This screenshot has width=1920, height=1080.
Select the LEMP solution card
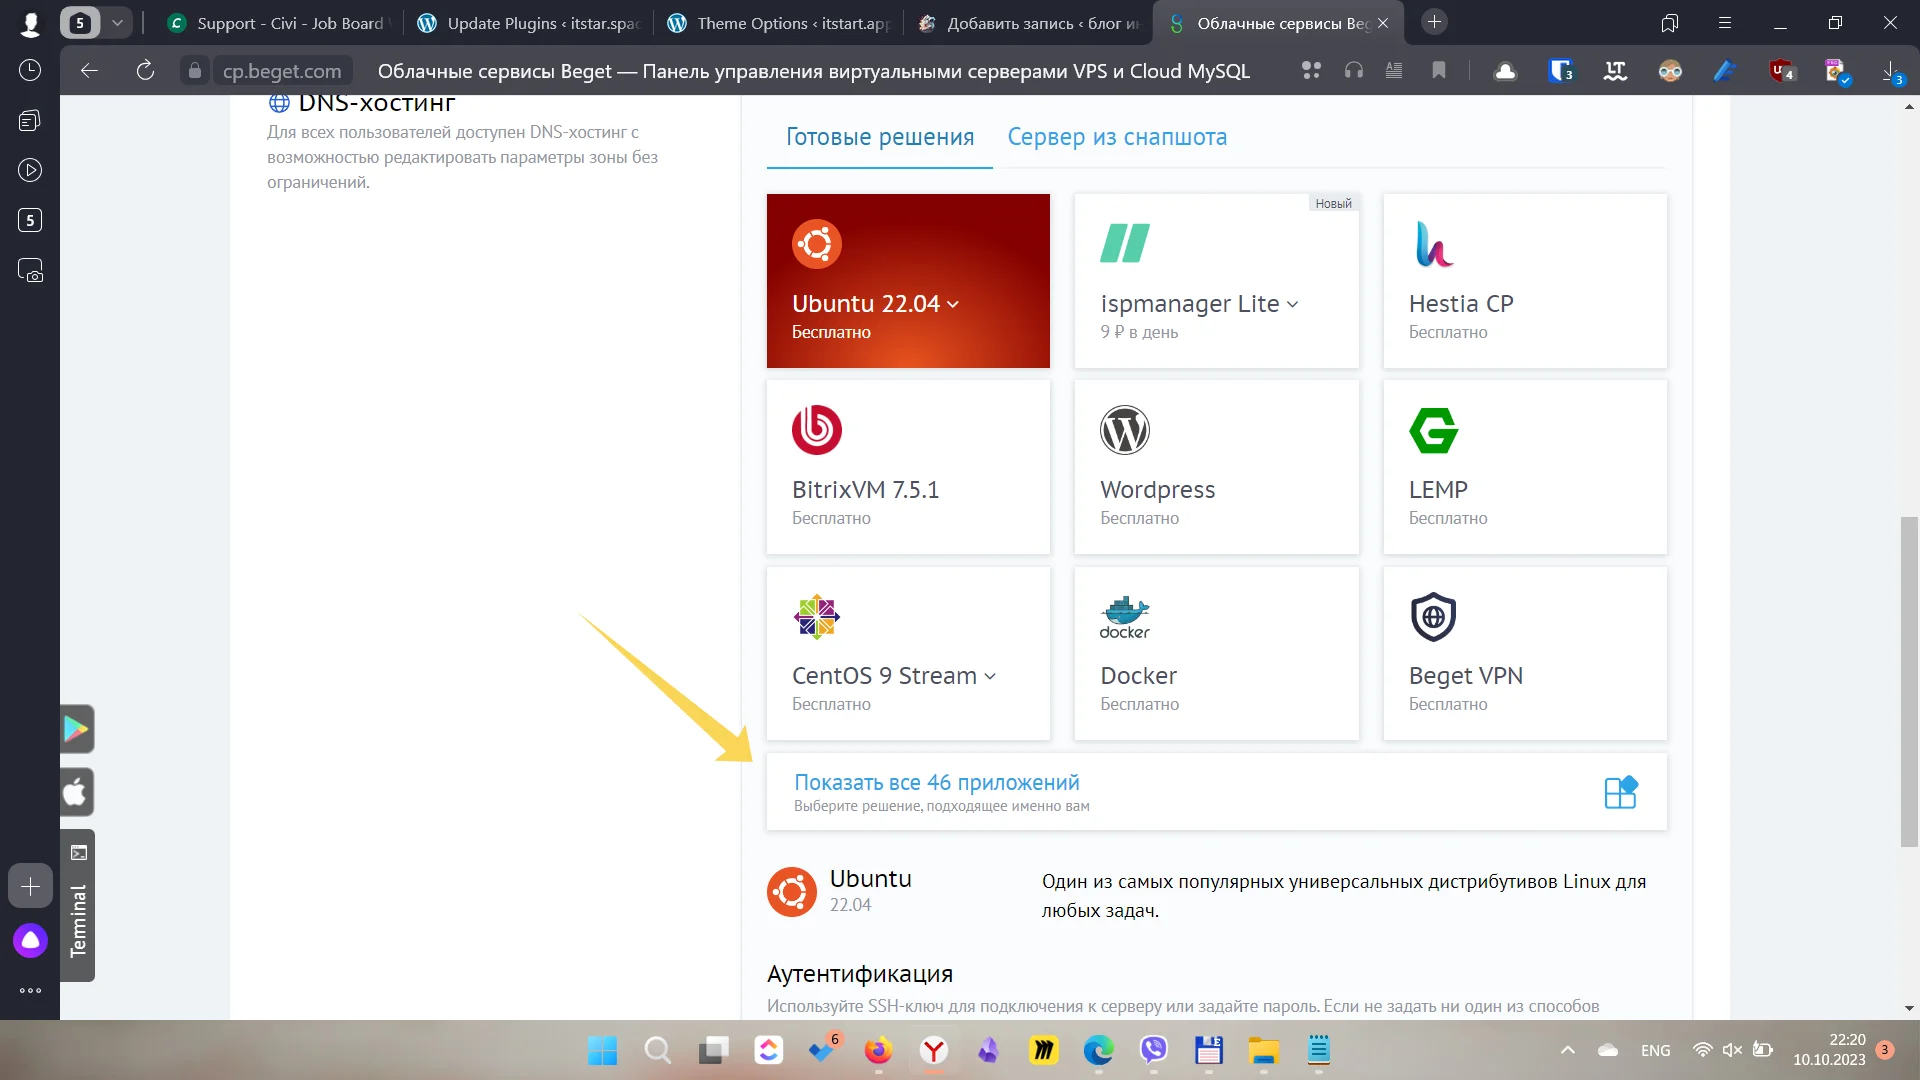click(1525, 467)
